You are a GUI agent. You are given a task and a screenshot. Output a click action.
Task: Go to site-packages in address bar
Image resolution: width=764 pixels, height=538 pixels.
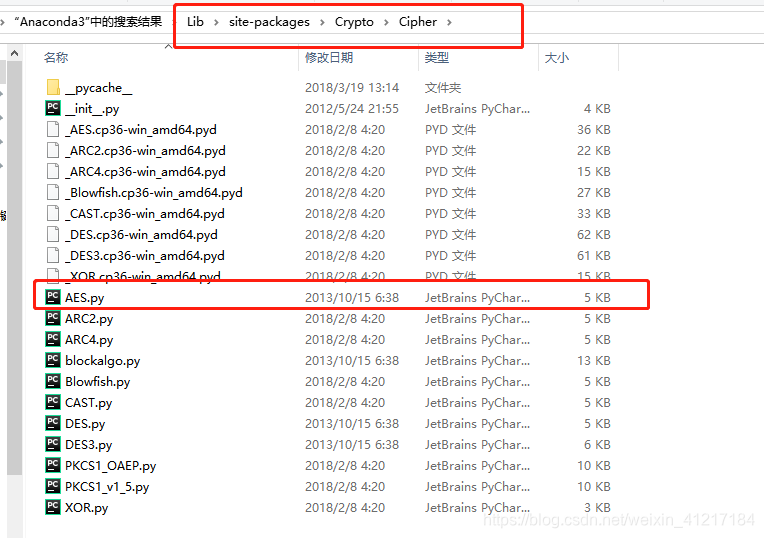(x=269, y=22)
